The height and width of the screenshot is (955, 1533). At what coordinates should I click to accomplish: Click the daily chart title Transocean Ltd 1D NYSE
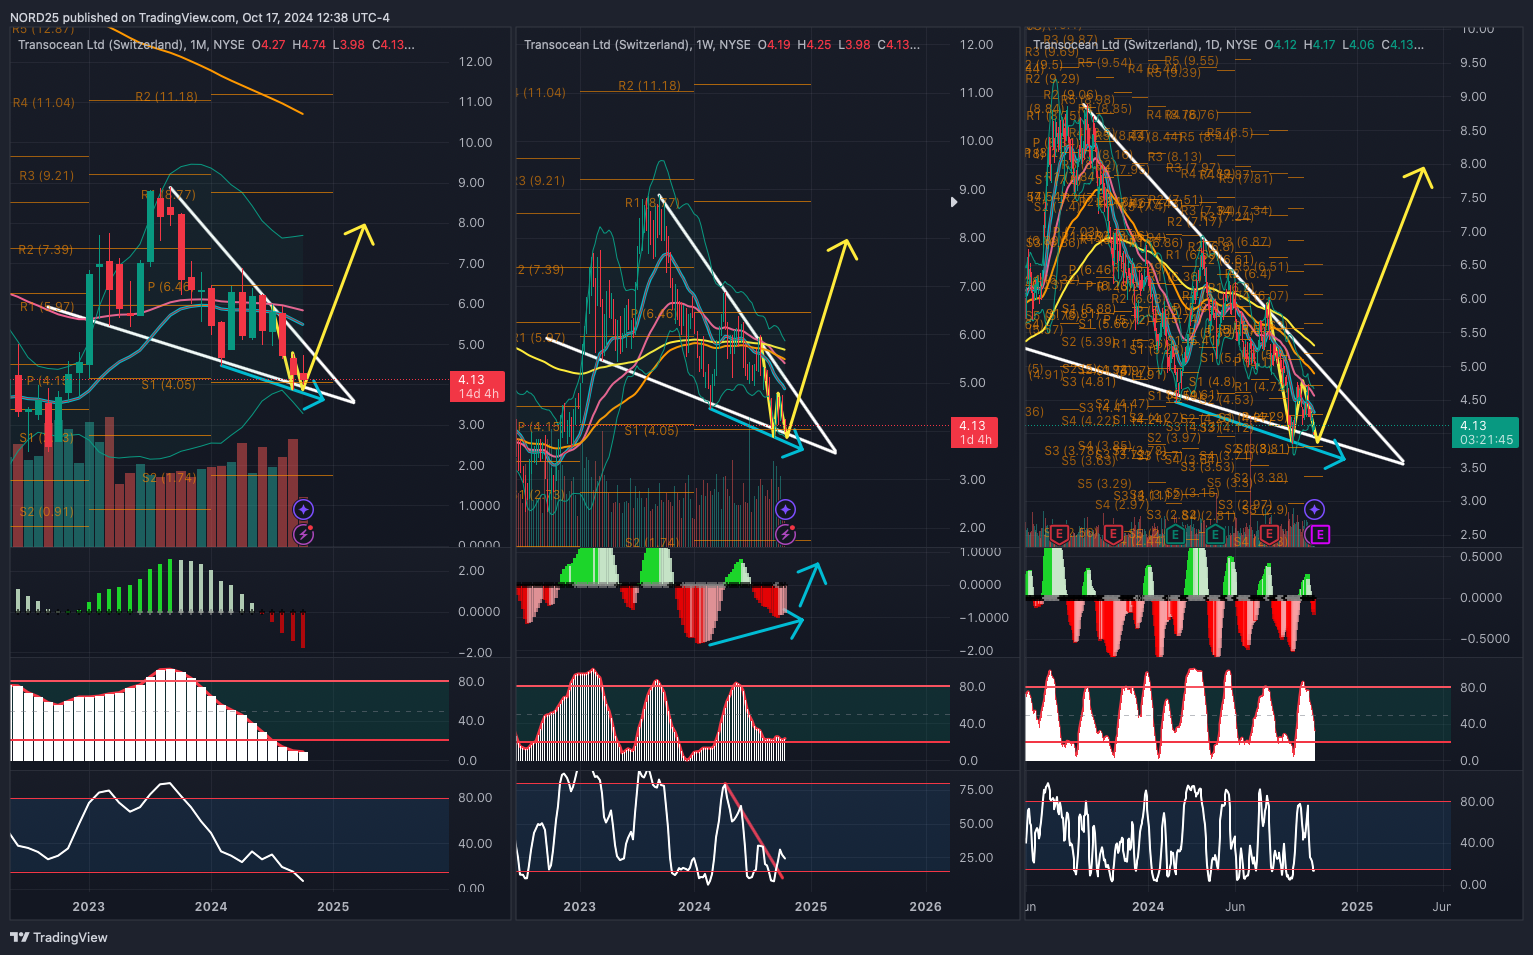tap(1146, 45)
